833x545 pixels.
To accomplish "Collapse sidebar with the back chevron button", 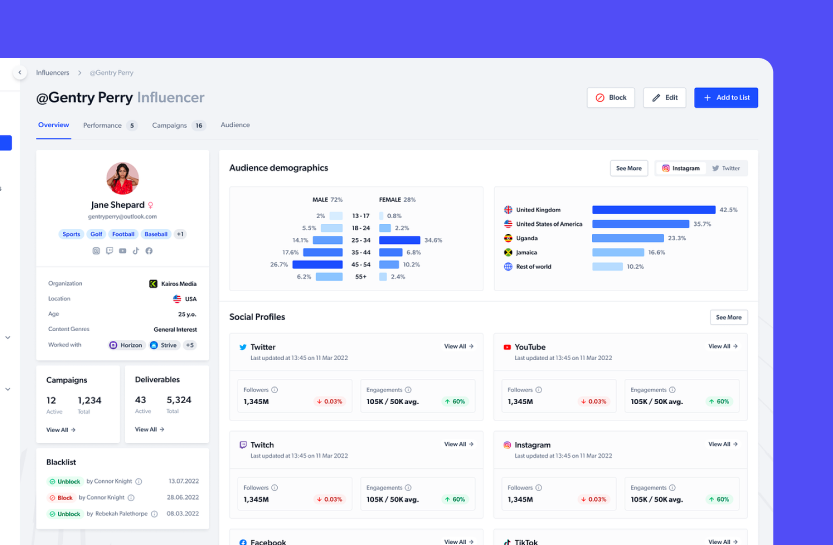I will pos(20,72).
